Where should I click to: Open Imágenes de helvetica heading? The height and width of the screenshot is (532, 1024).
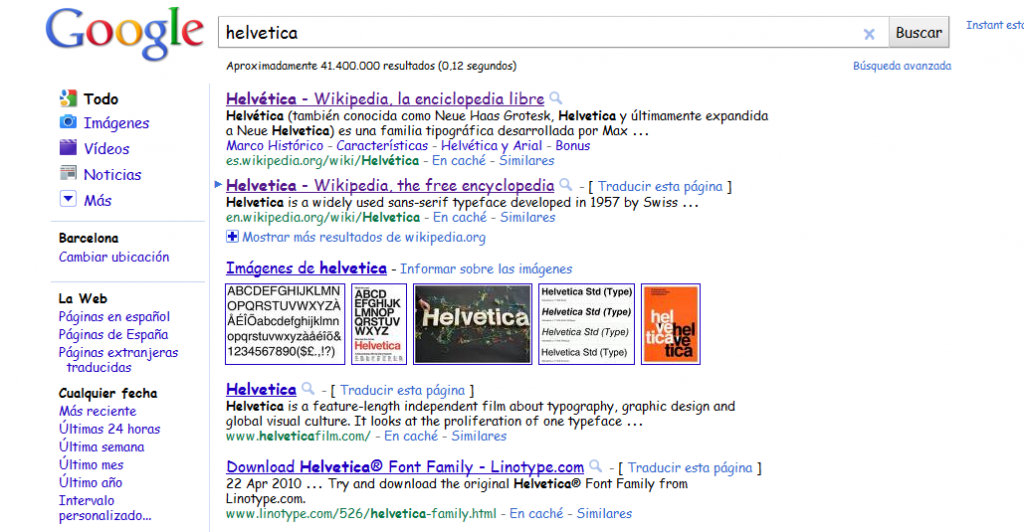point(306,268)
